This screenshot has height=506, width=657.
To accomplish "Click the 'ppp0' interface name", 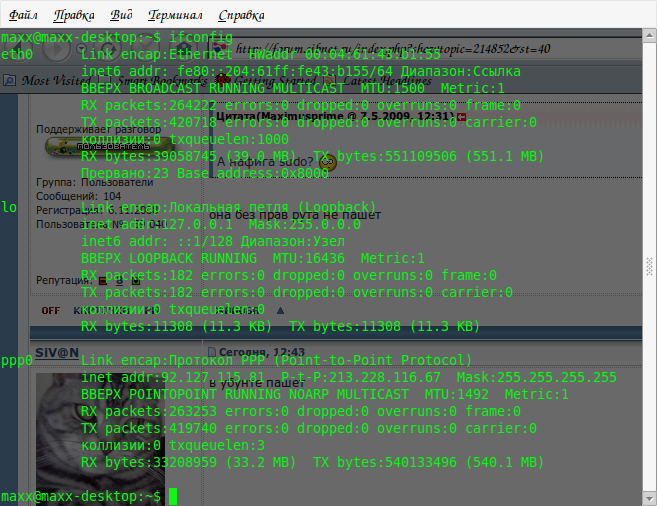I will coord(17,361).
